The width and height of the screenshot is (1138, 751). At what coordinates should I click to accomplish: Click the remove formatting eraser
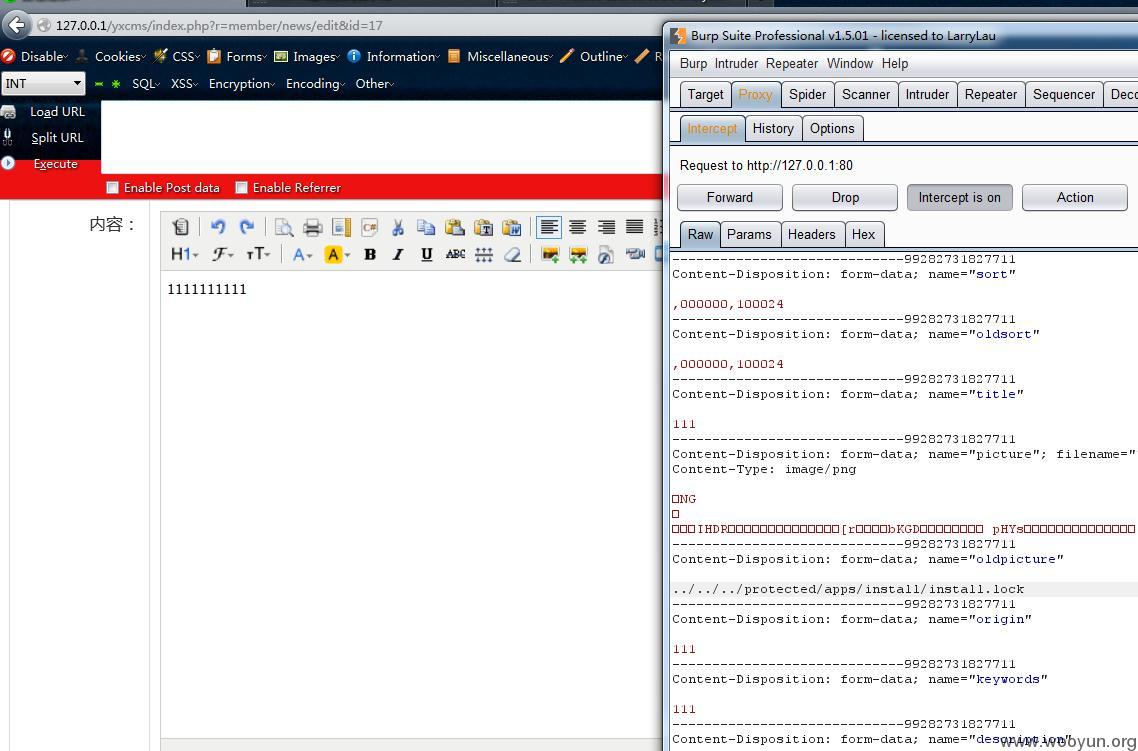coord(512,254)
